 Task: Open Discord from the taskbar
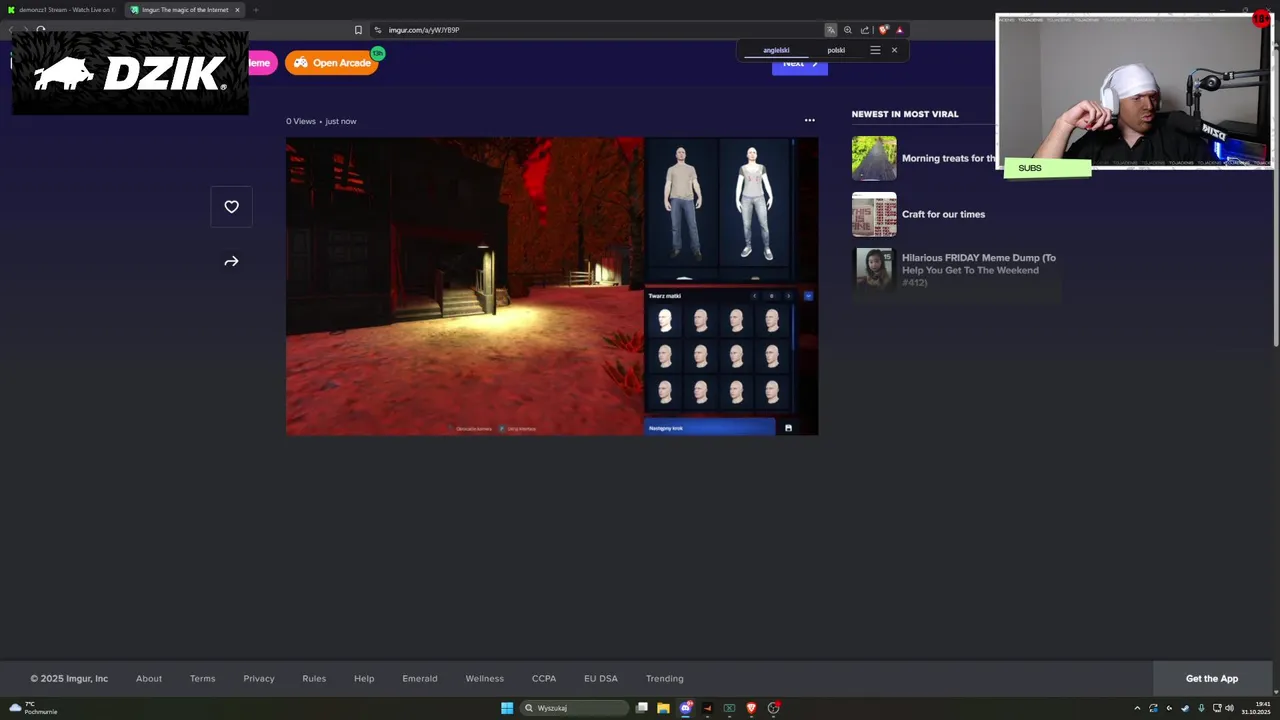(x=685, y=708)
